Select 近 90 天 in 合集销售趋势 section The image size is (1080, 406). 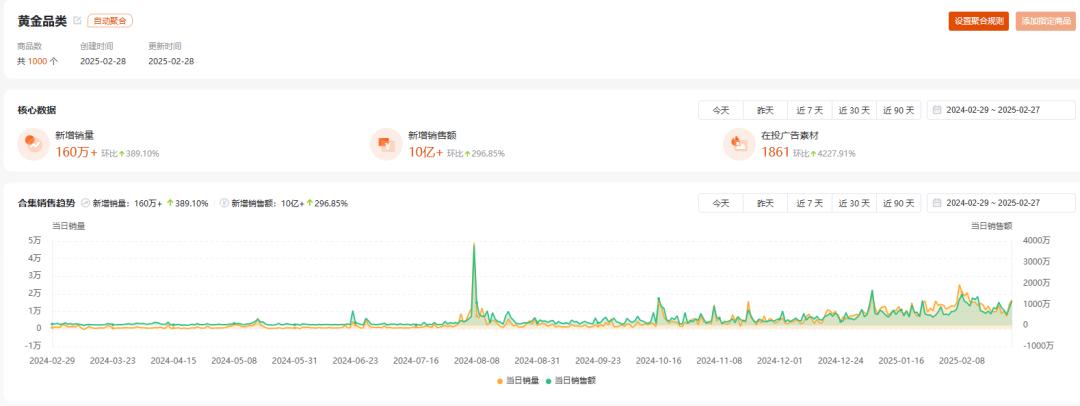[899, 203]
